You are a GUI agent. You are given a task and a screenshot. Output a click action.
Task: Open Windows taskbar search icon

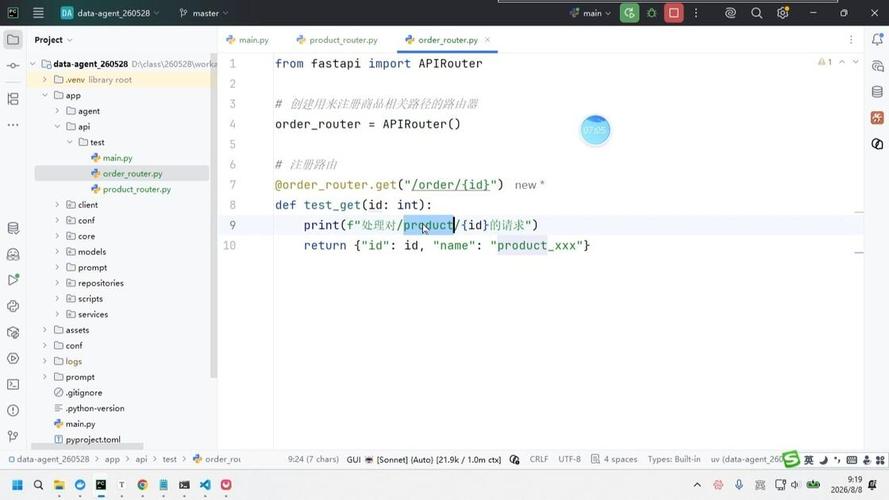[x=38, y=485]
